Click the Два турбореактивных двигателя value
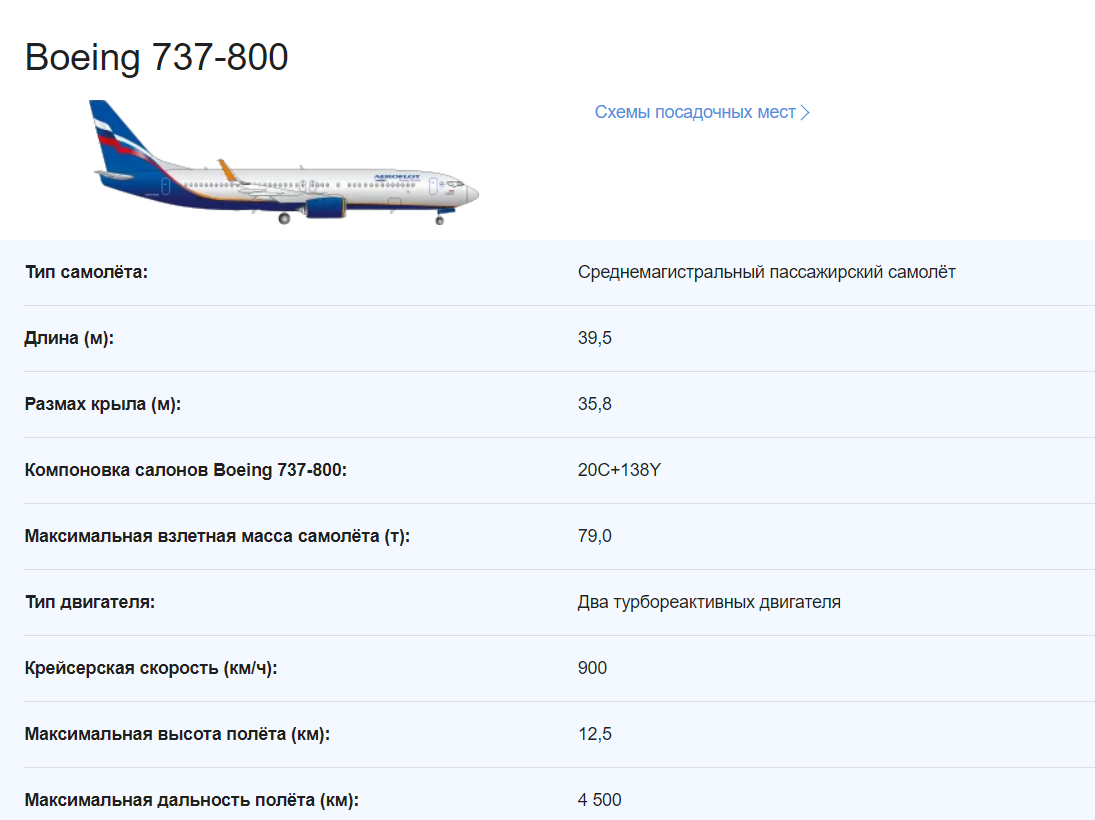 (x=709, y=602)
